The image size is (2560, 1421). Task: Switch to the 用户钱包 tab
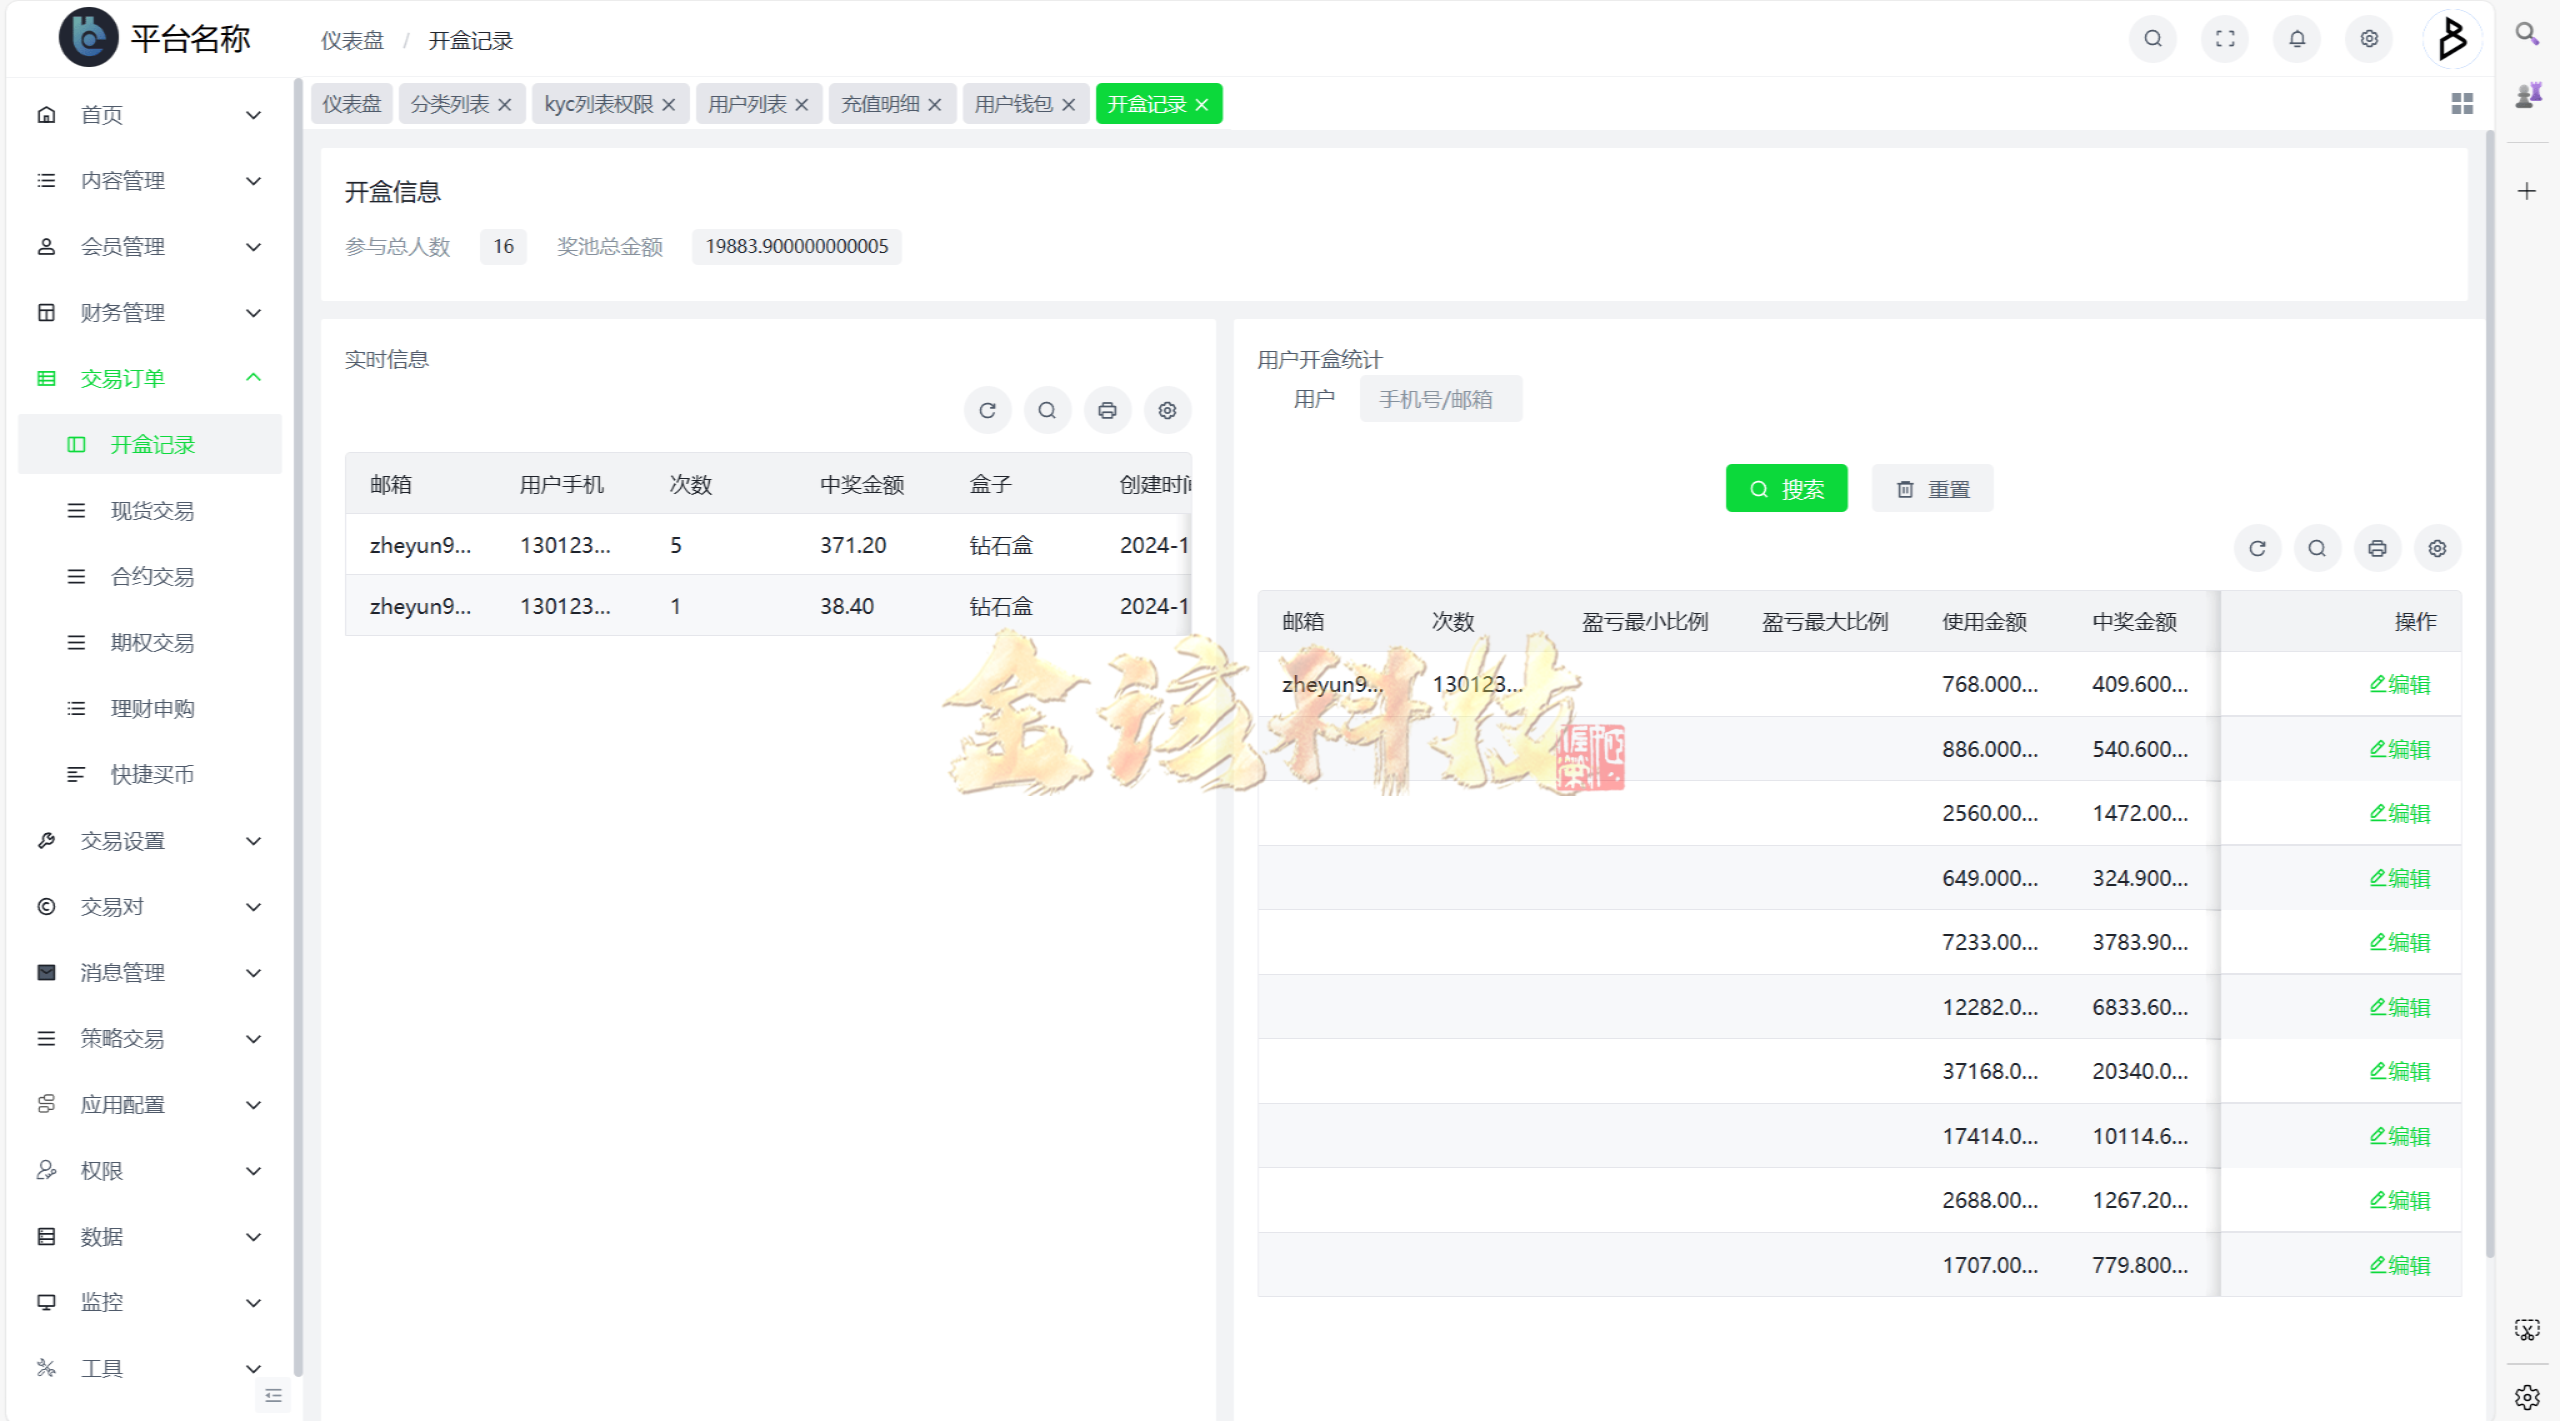[x=1014, y=103]
